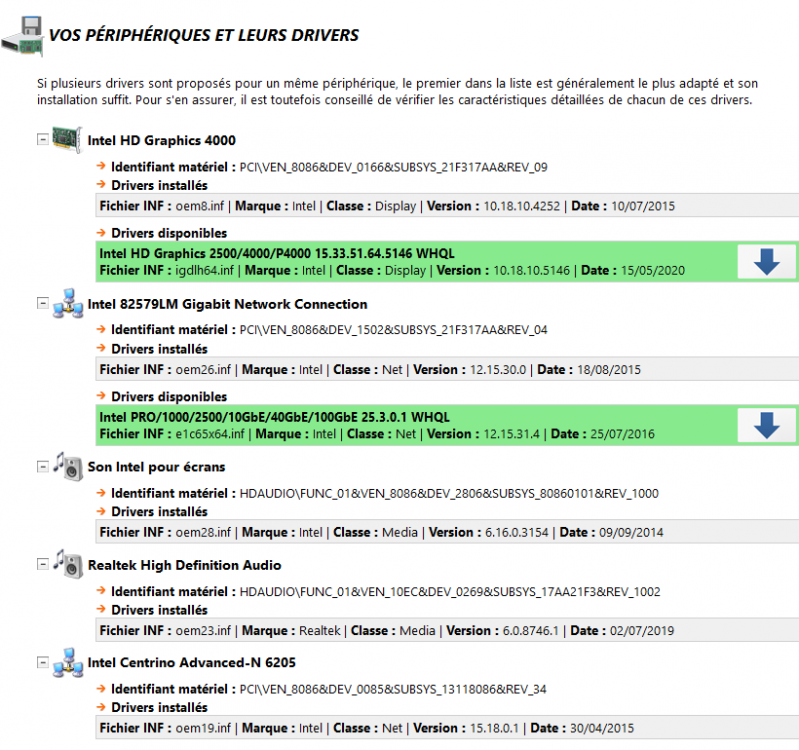Click the Realtek version 6.0.8746.1 value

[x=530, y=631]
